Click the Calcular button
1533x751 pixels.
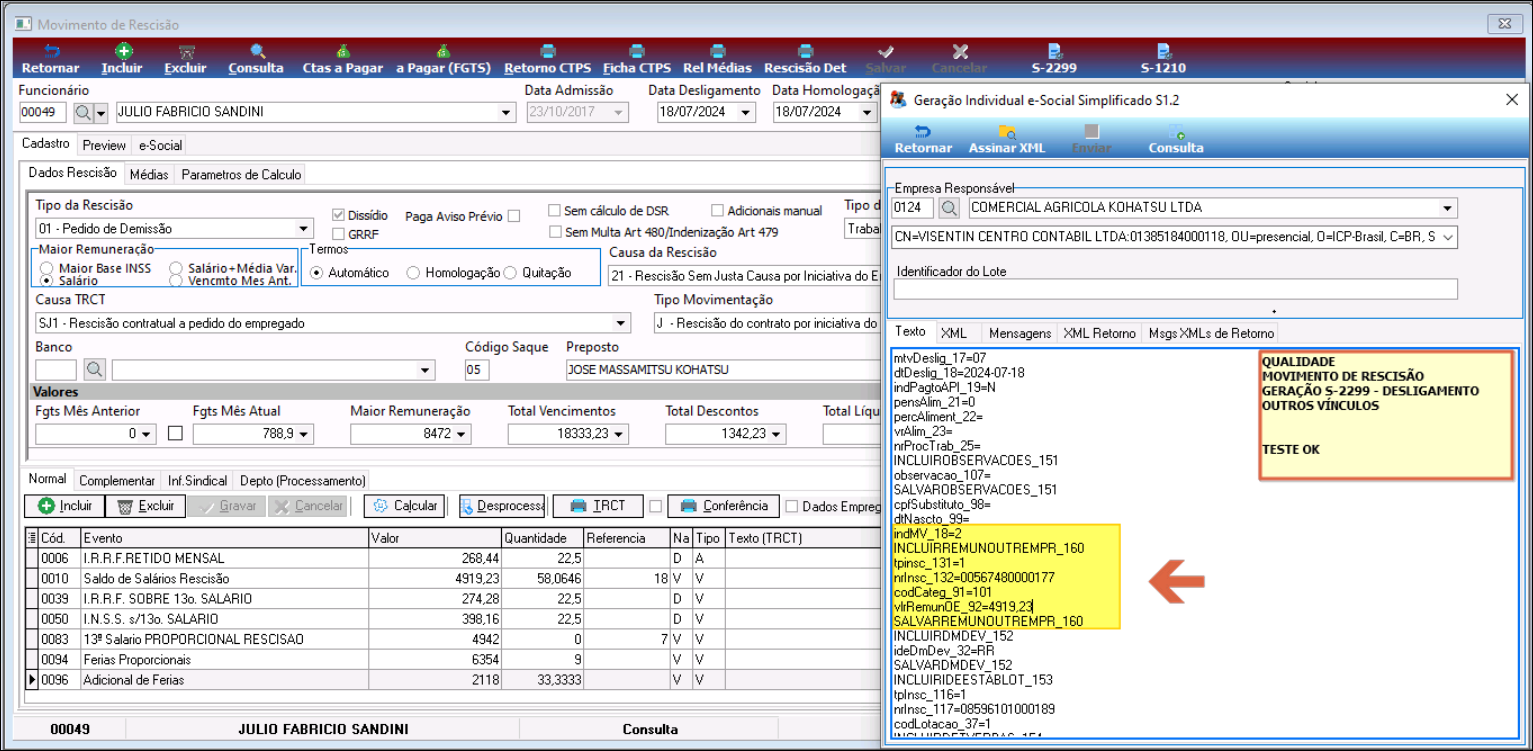[x=405, y=506]
